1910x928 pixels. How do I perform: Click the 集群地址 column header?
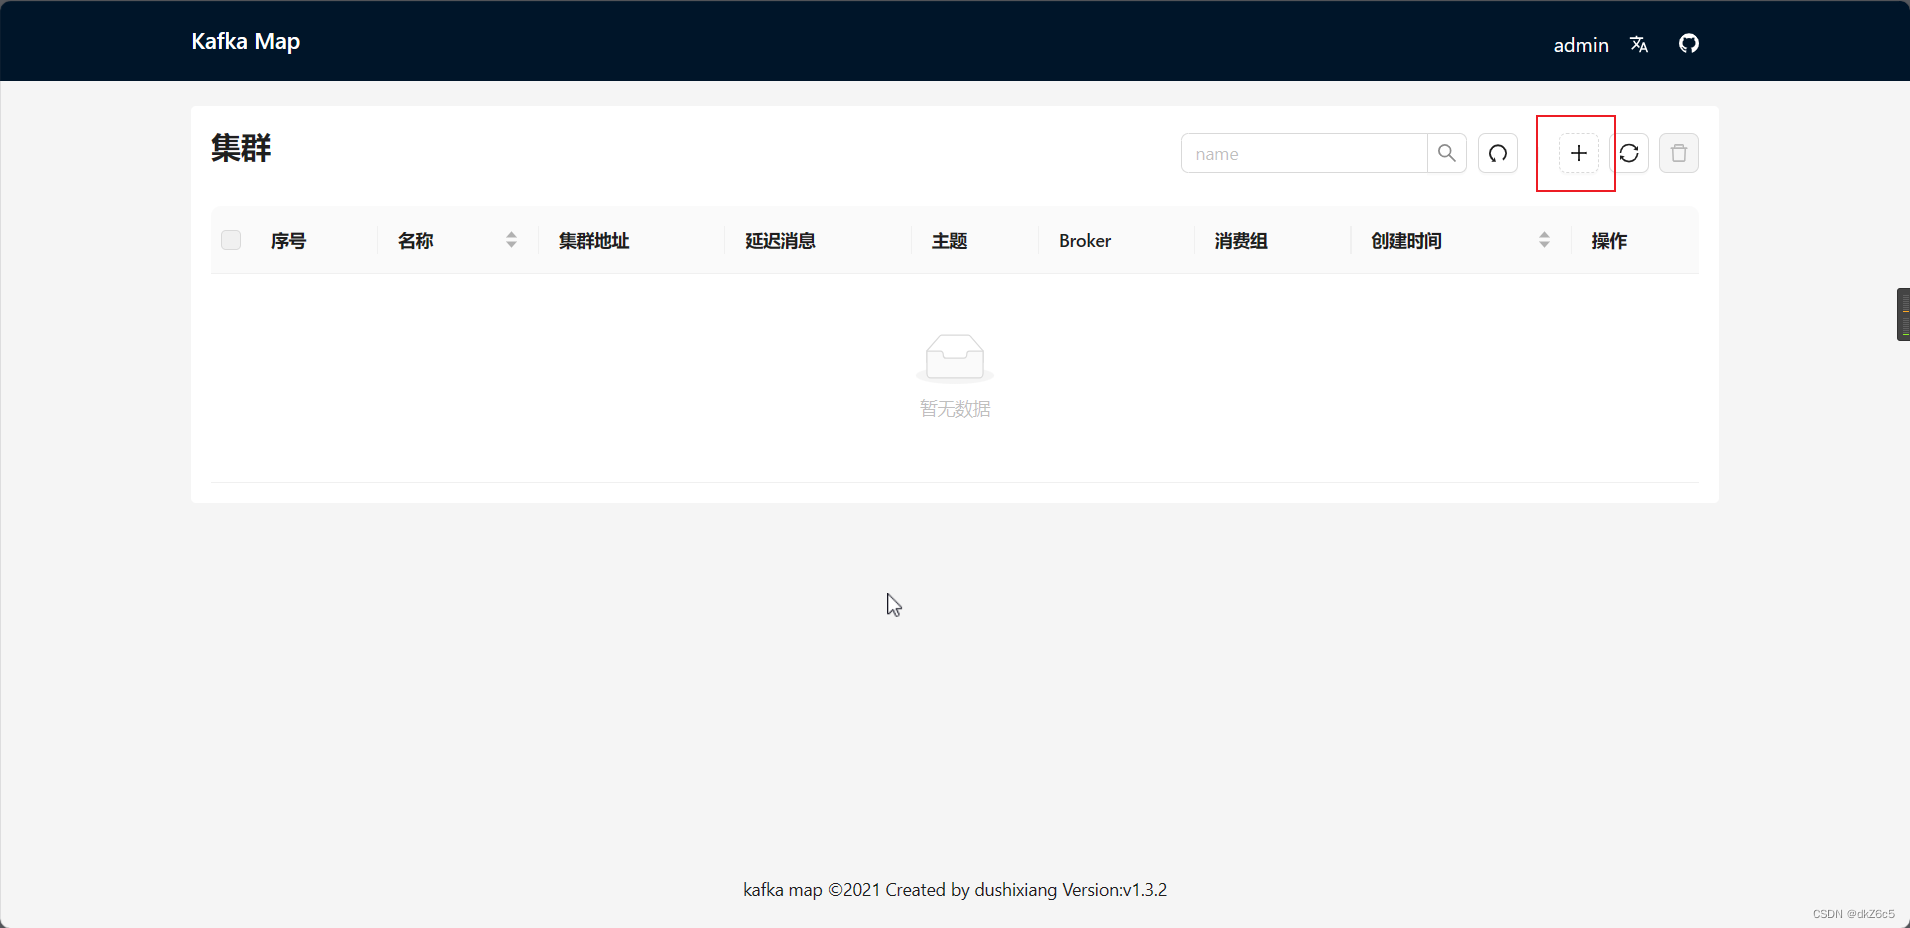(x=594, y=241)
